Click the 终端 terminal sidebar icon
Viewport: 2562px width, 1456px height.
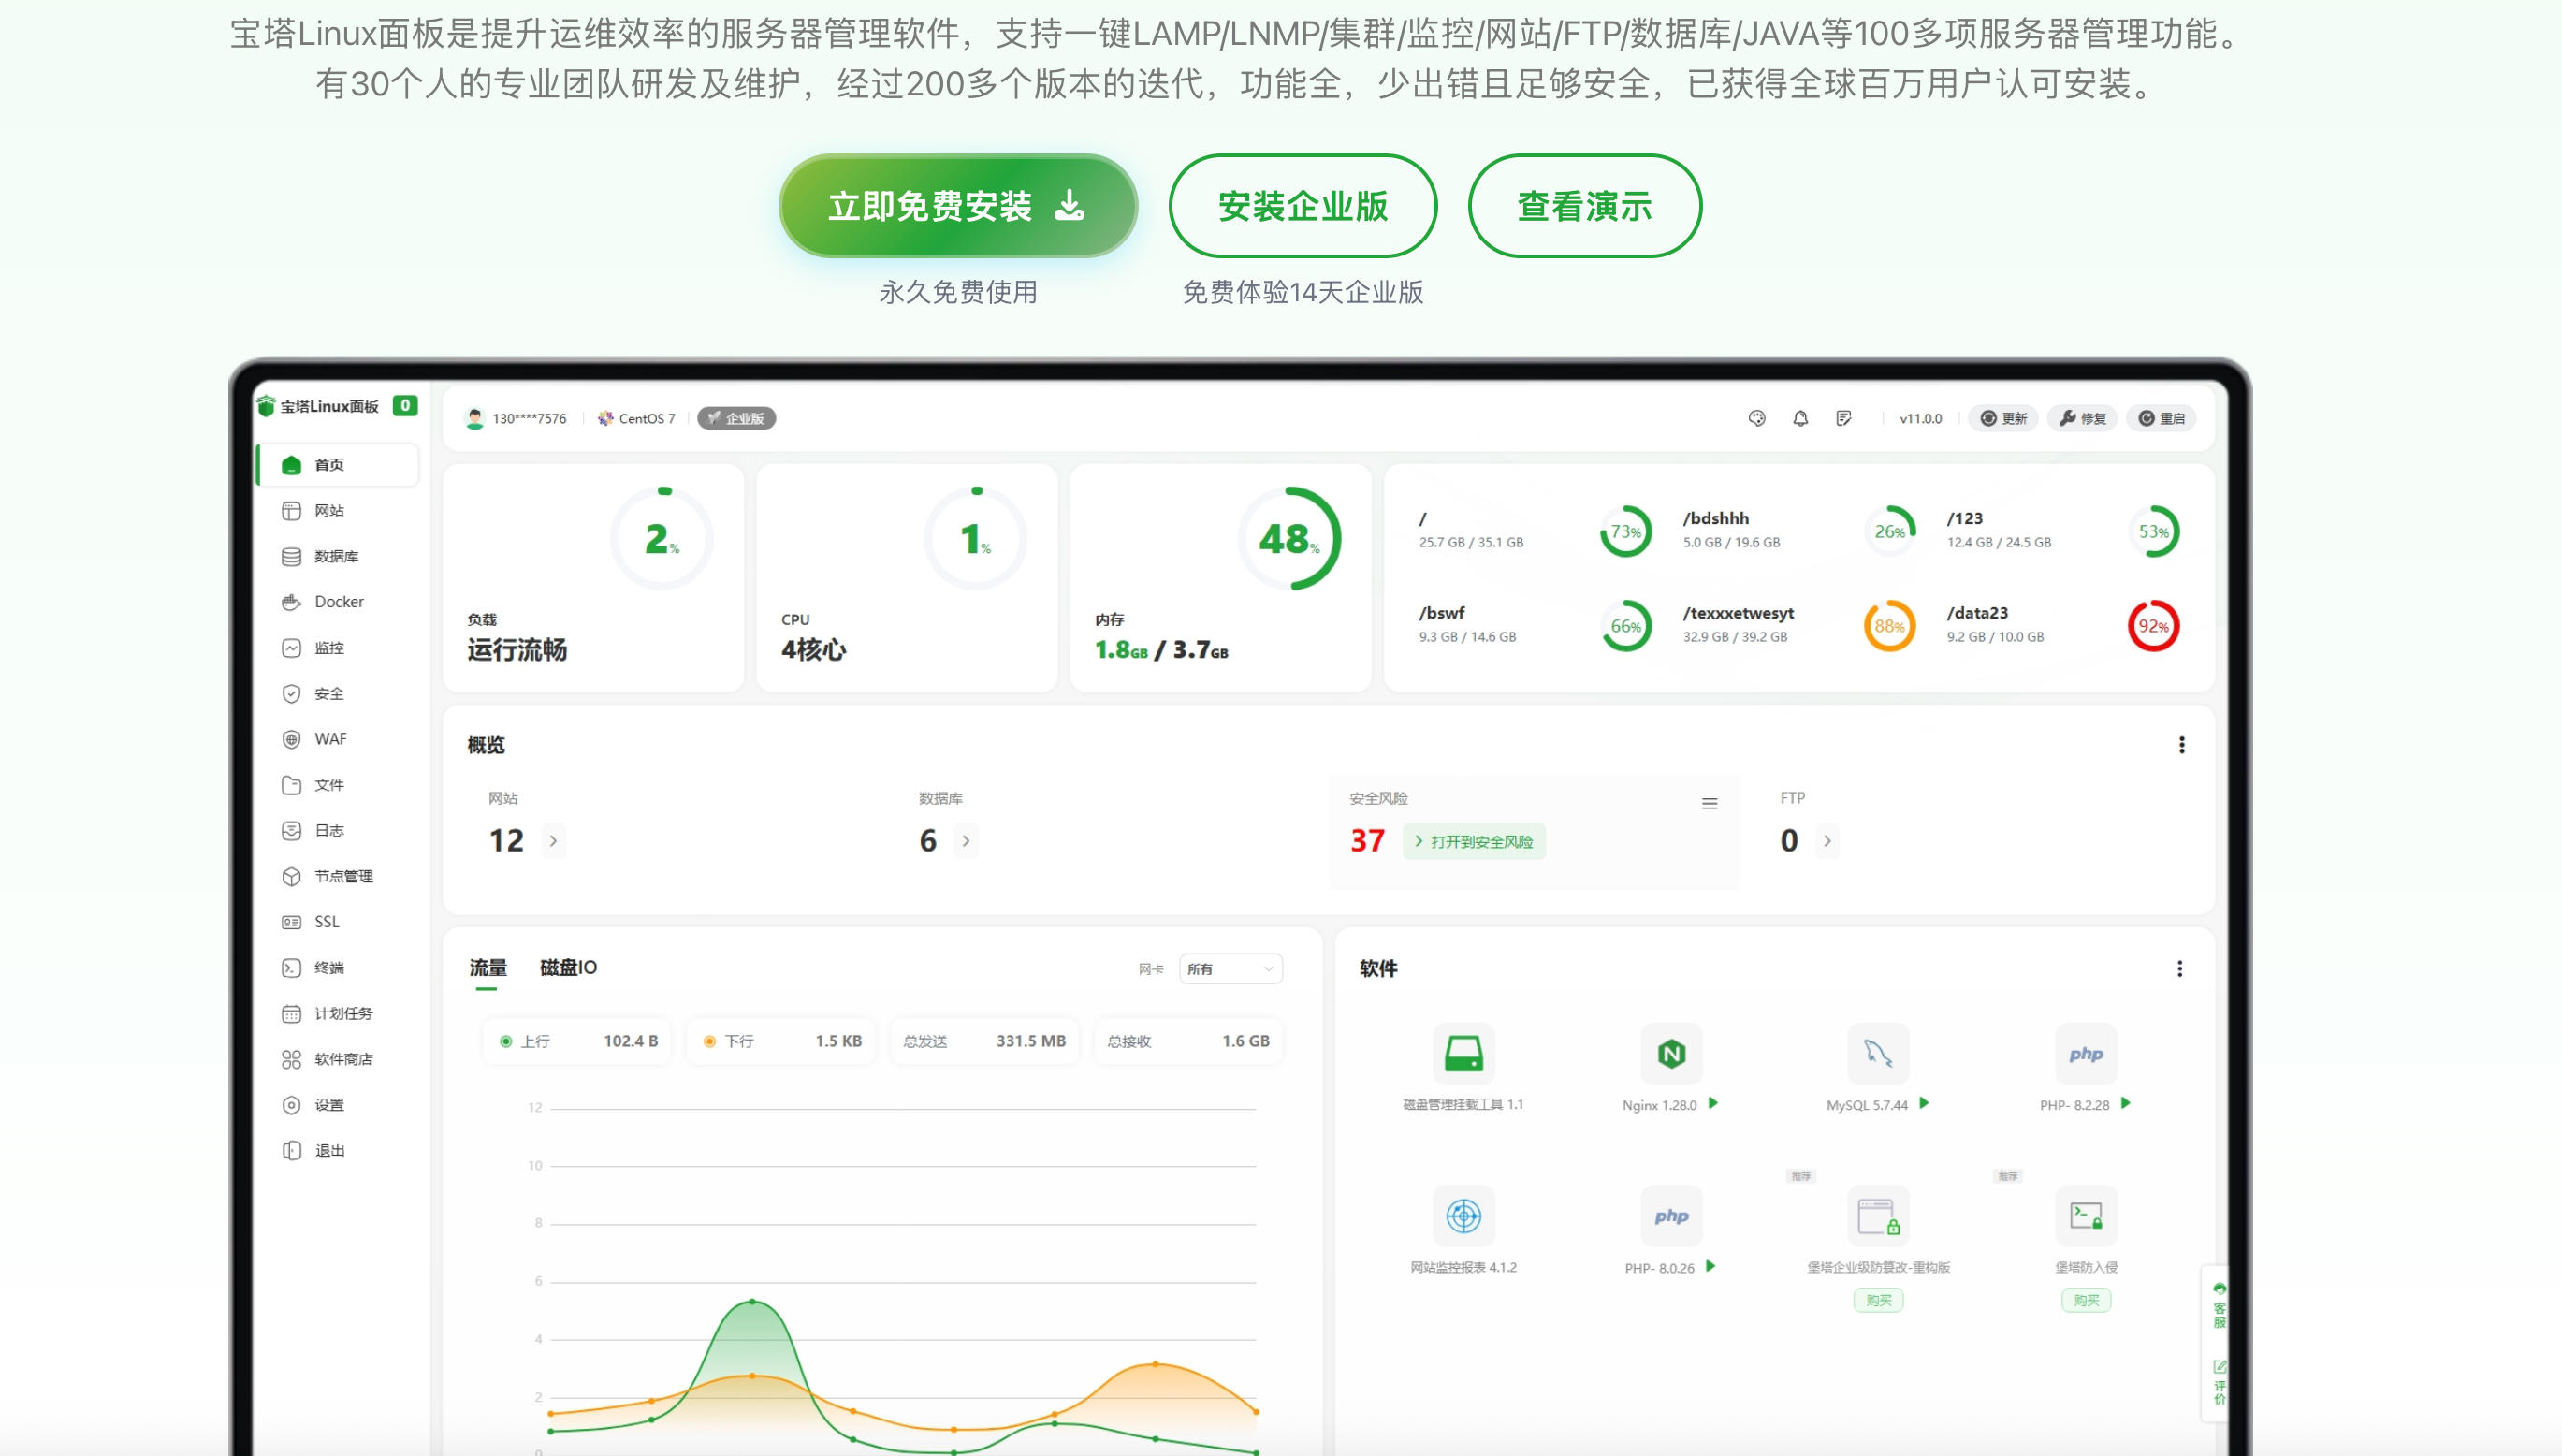point(291,968)
